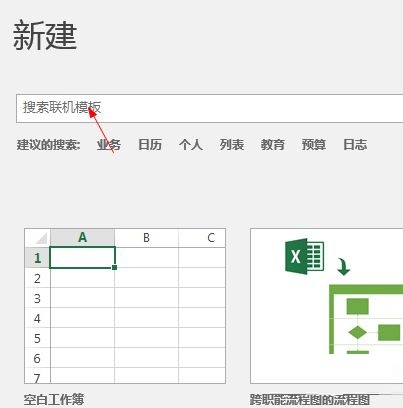Click the search online templates input field
This screenshot has height=408, width=403.
pyautogui.click(x=209, y=108)
